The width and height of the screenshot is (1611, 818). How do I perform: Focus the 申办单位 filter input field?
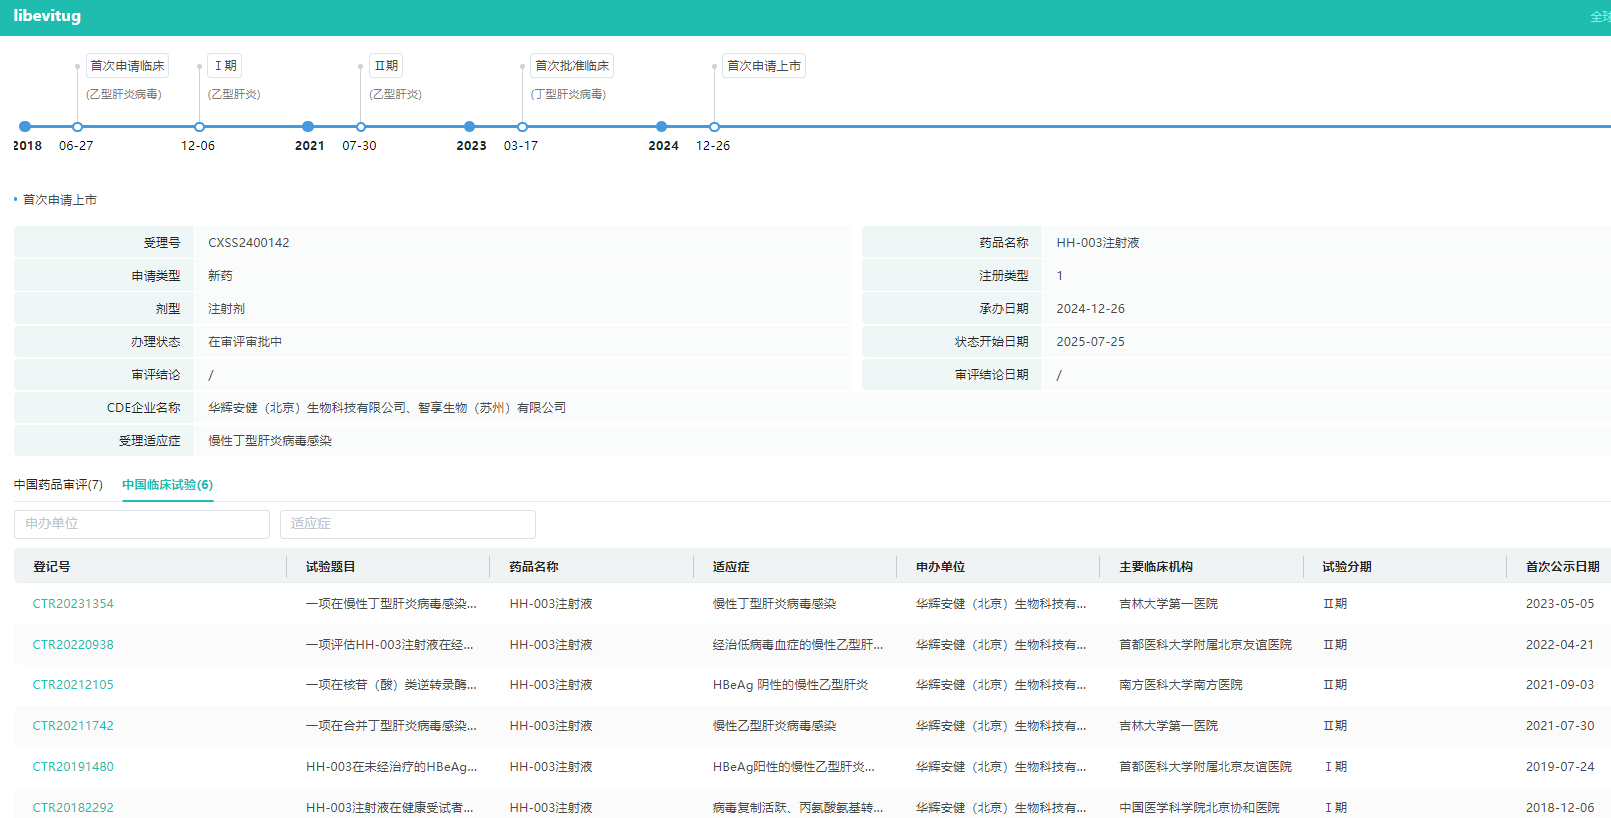pos(142,524)
